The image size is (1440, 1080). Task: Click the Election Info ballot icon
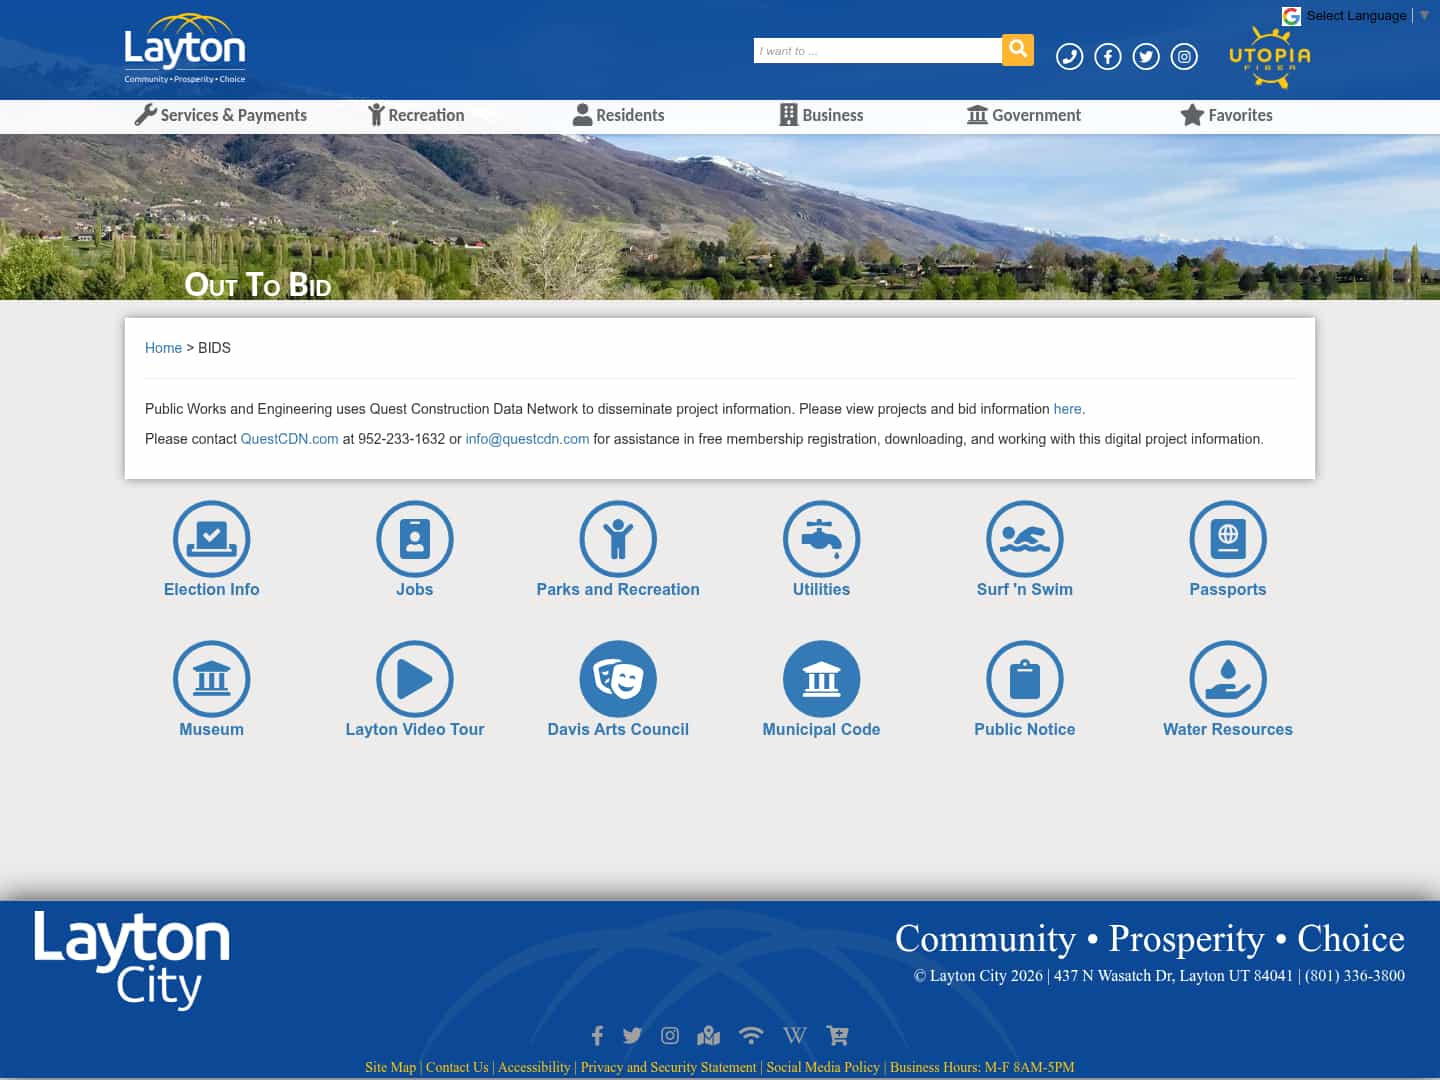click(x=211, y=538)
